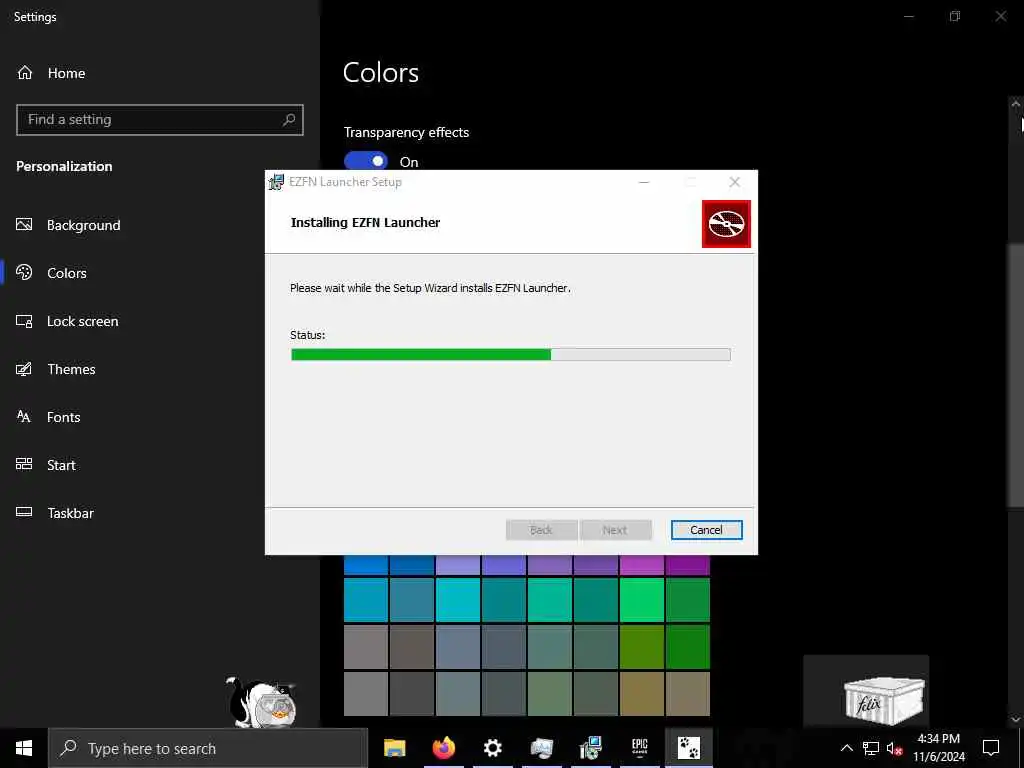Focus the Find a setting search box
Viewport: 1024px width, 768px height.
159,120
